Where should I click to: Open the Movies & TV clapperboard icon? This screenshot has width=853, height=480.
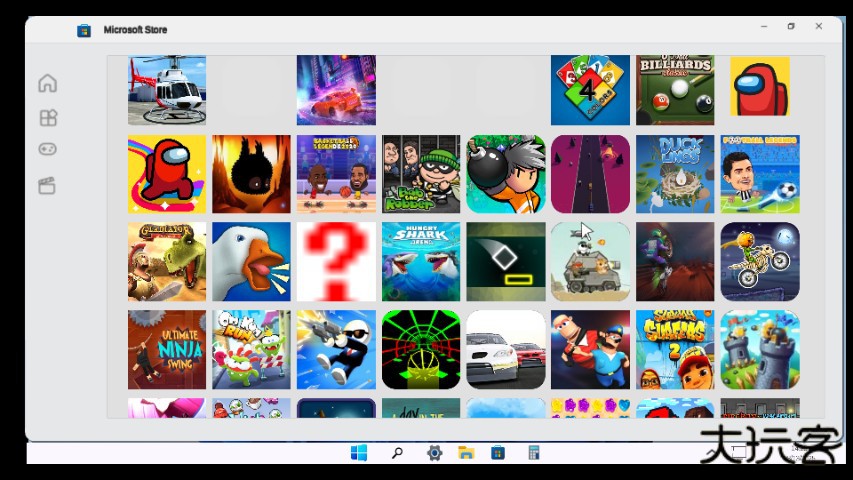tap(47, 185)
